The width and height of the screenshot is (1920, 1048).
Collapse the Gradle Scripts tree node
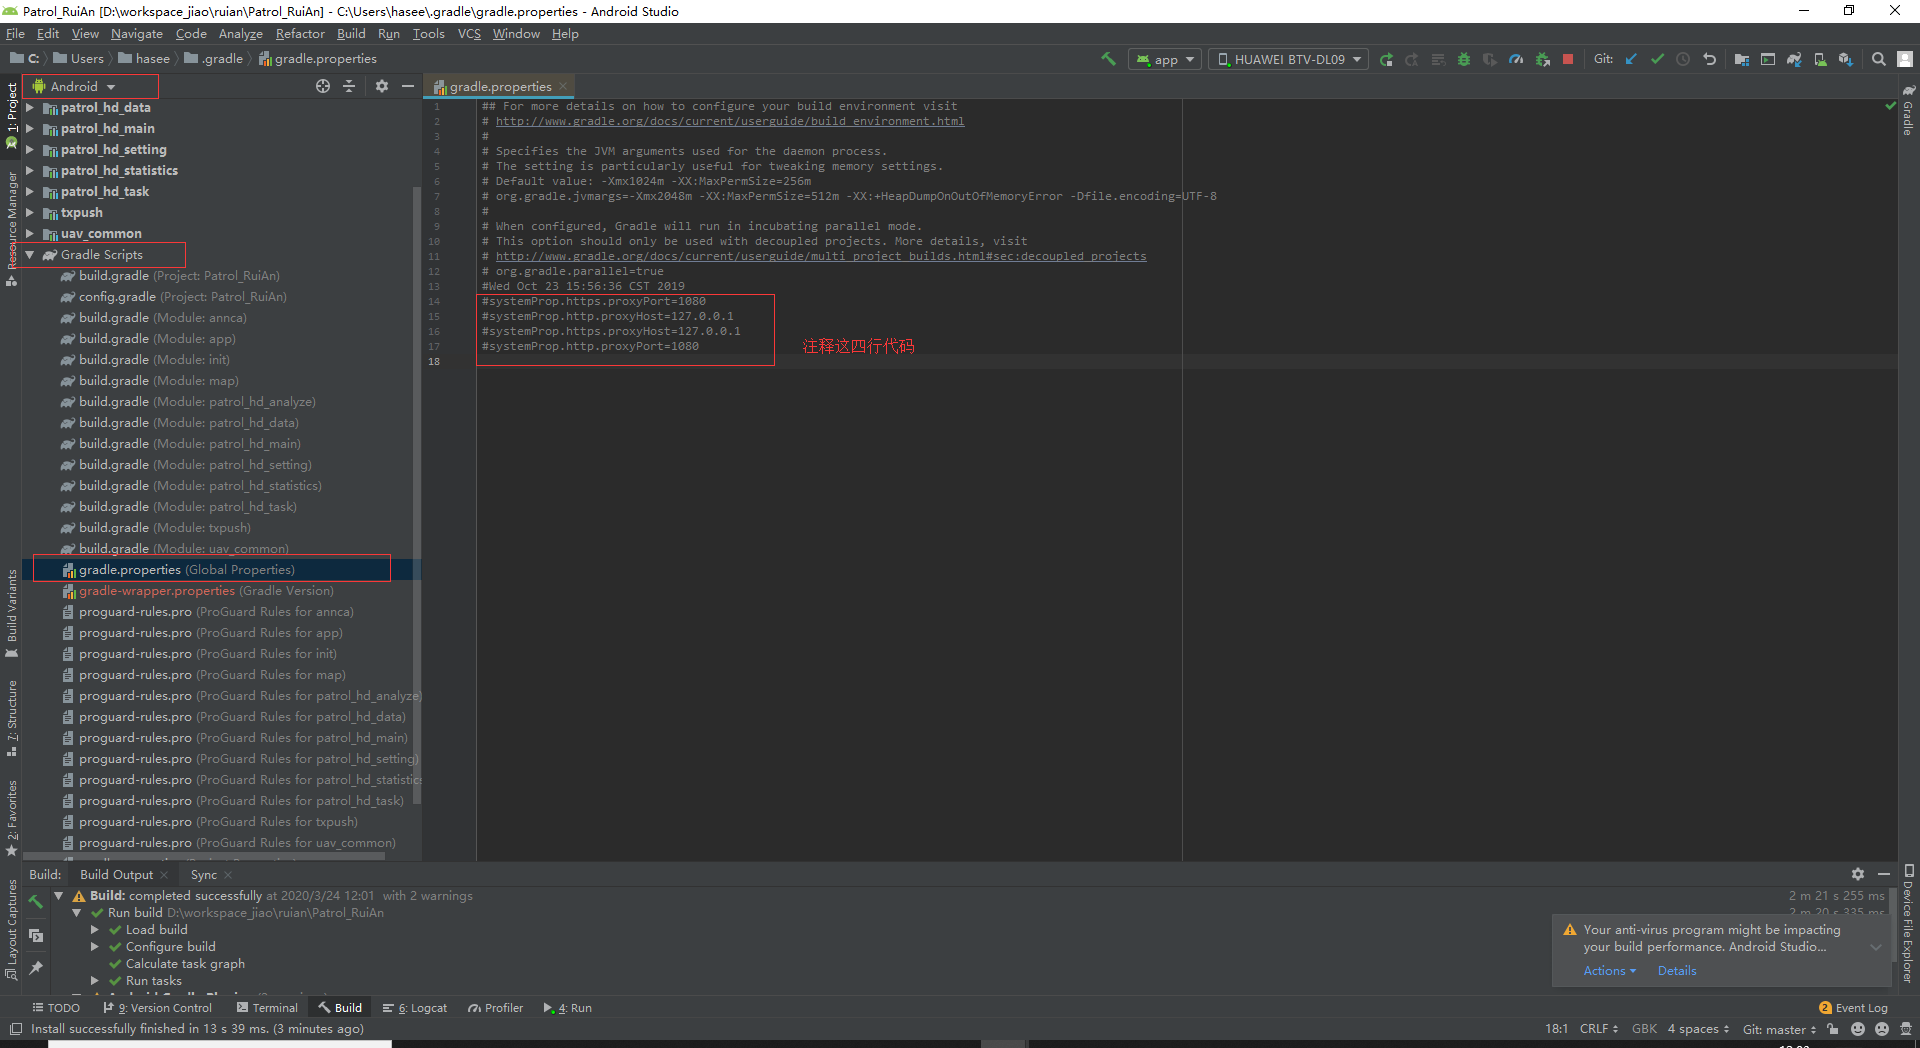[30, 255]
